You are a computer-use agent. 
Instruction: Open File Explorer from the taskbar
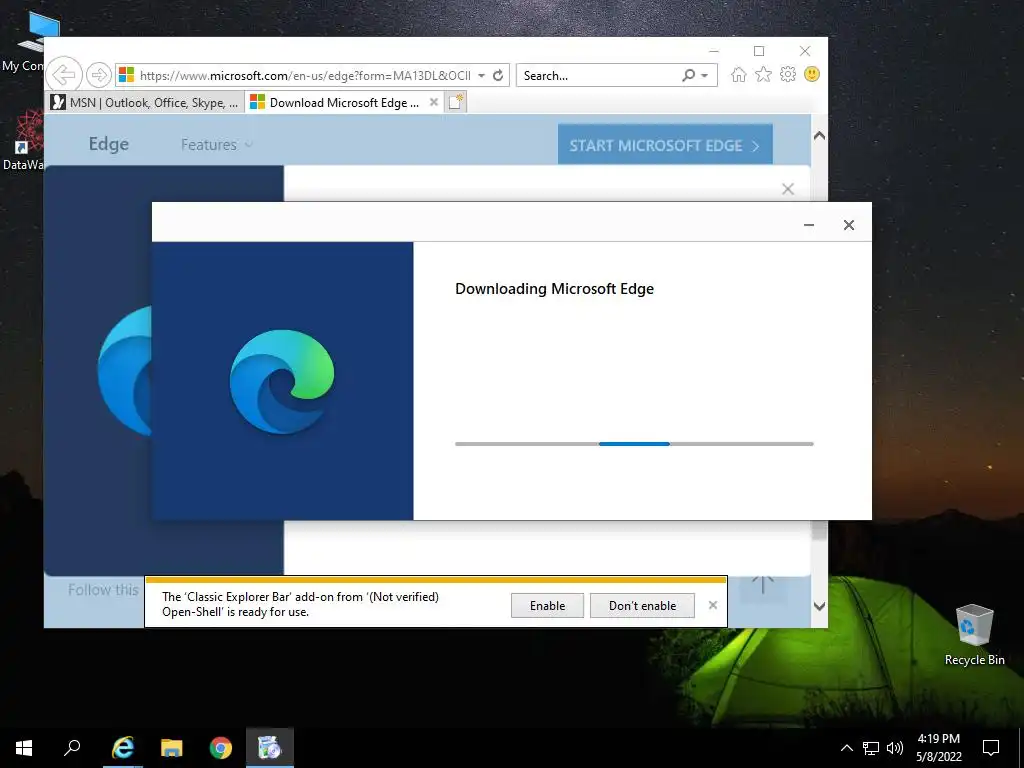point(172,748)
